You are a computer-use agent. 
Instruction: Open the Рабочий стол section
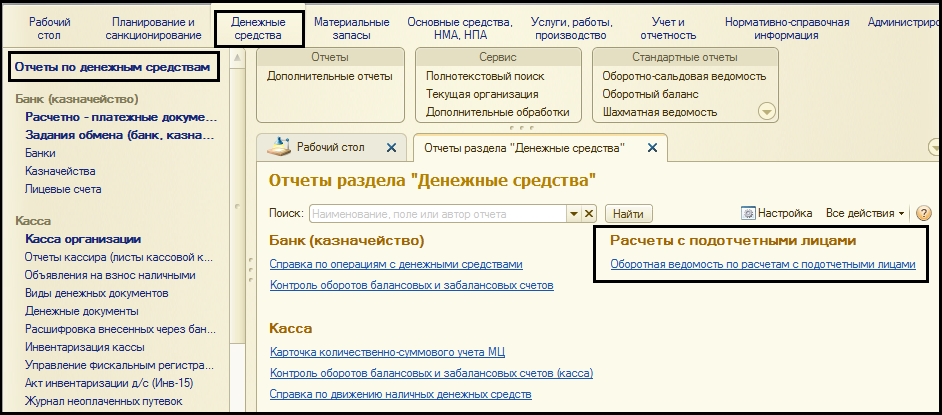click(50, 29)
